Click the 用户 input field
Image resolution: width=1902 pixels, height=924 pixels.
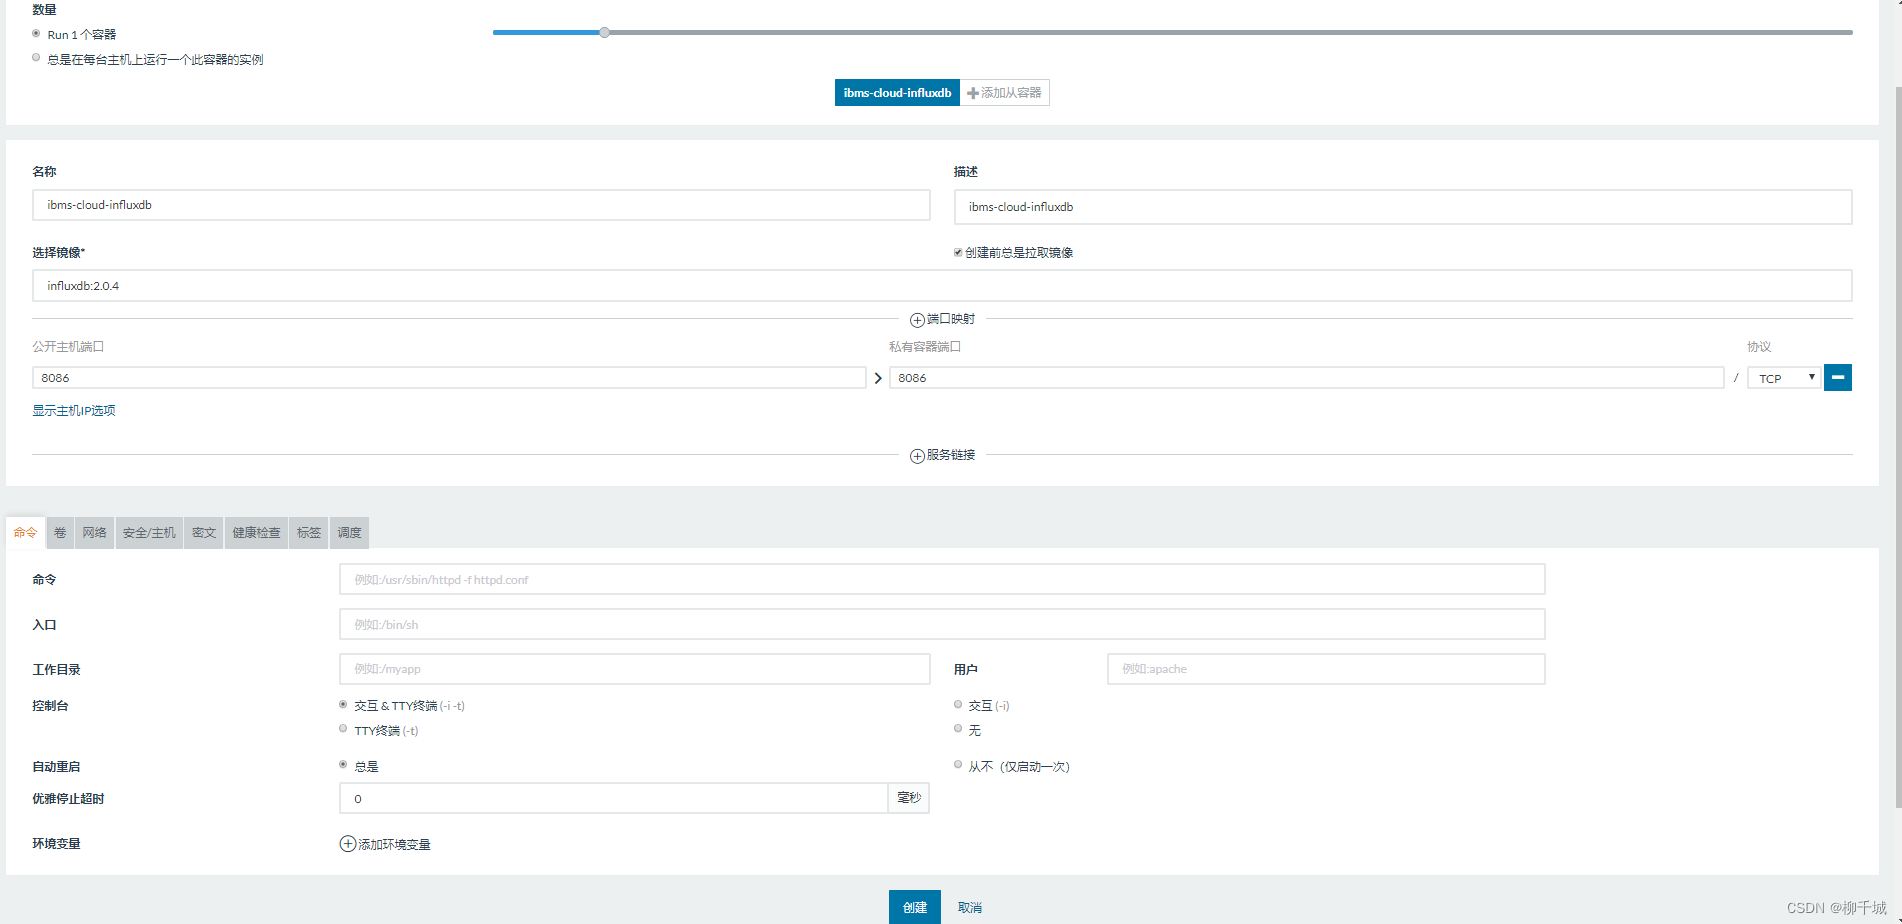click(1326, 669)
